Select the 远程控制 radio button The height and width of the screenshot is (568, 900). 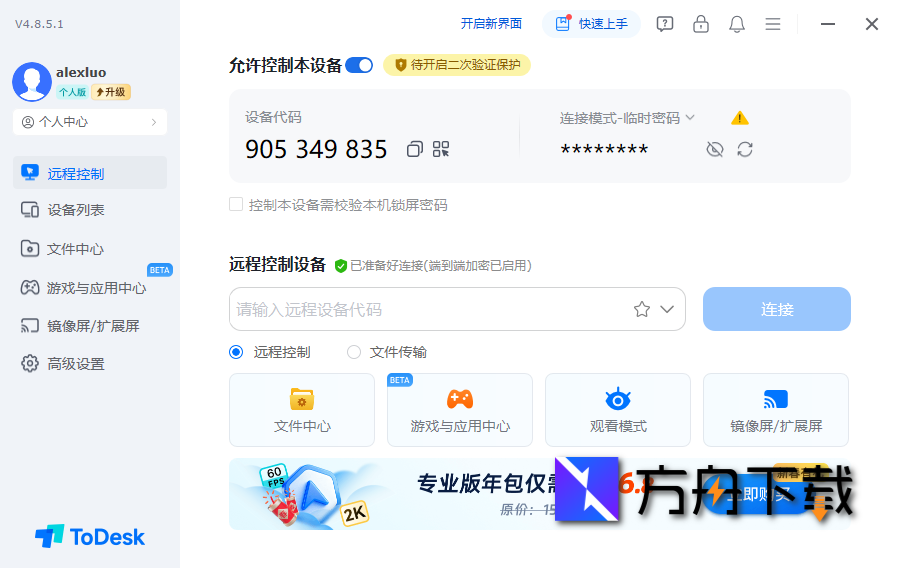pyautogui.click(x=236, y=352)
